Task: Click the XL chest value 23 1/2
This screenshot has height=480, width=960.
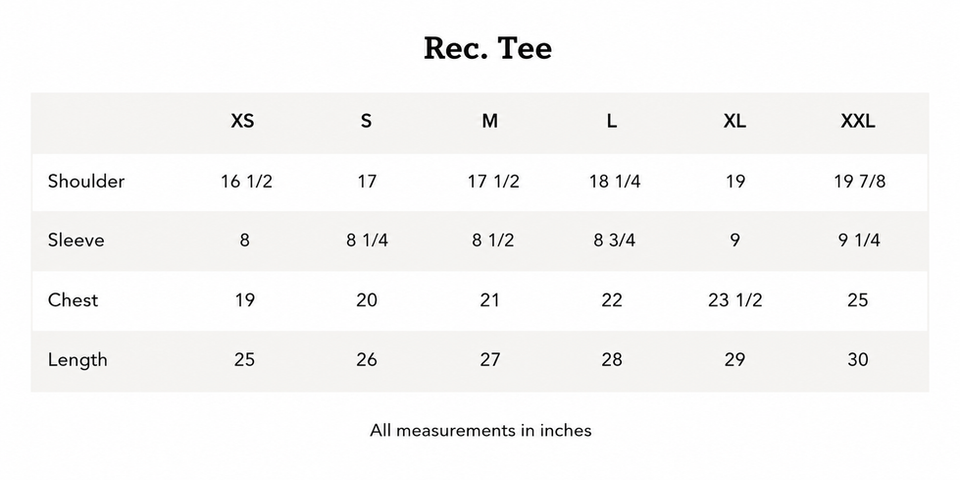Action: click(735, 301)
